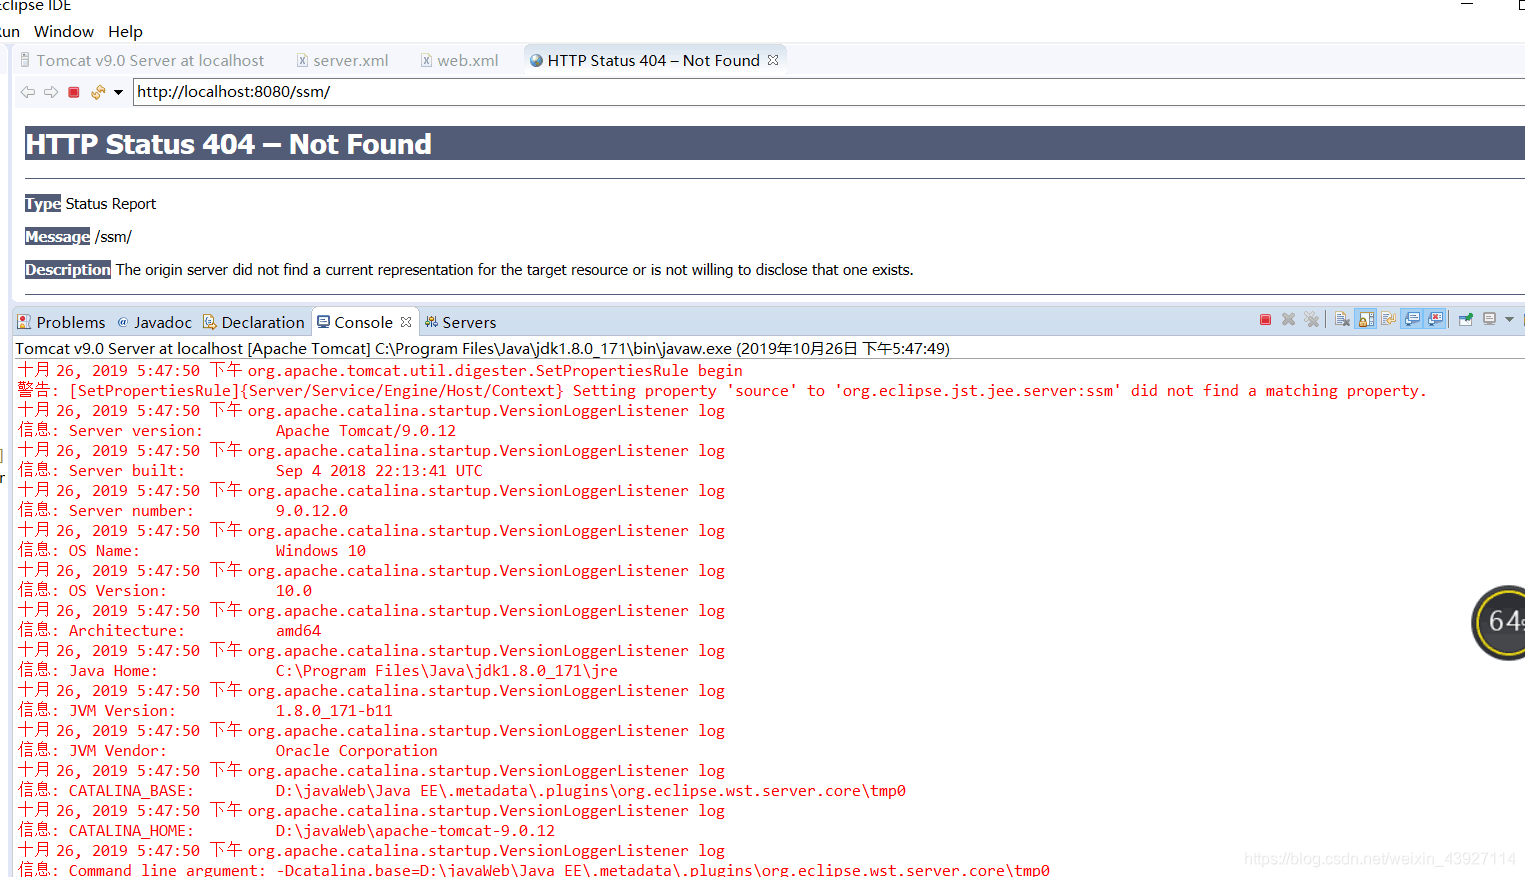Clear the console output
1525x877 pixels.
[1342, 320]
